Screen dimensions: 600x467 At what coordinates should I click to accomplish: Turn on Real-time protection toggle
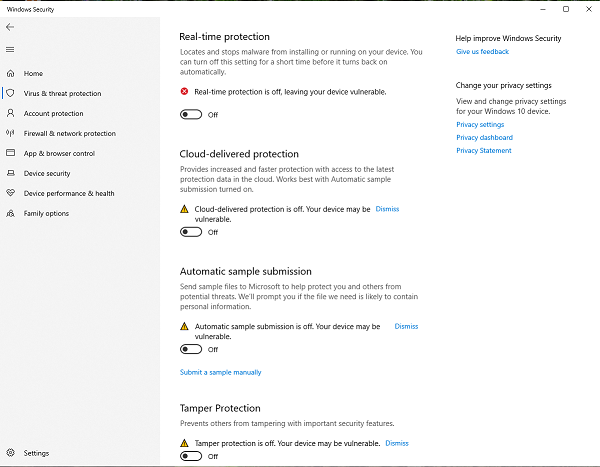click(x=190, y=115)
